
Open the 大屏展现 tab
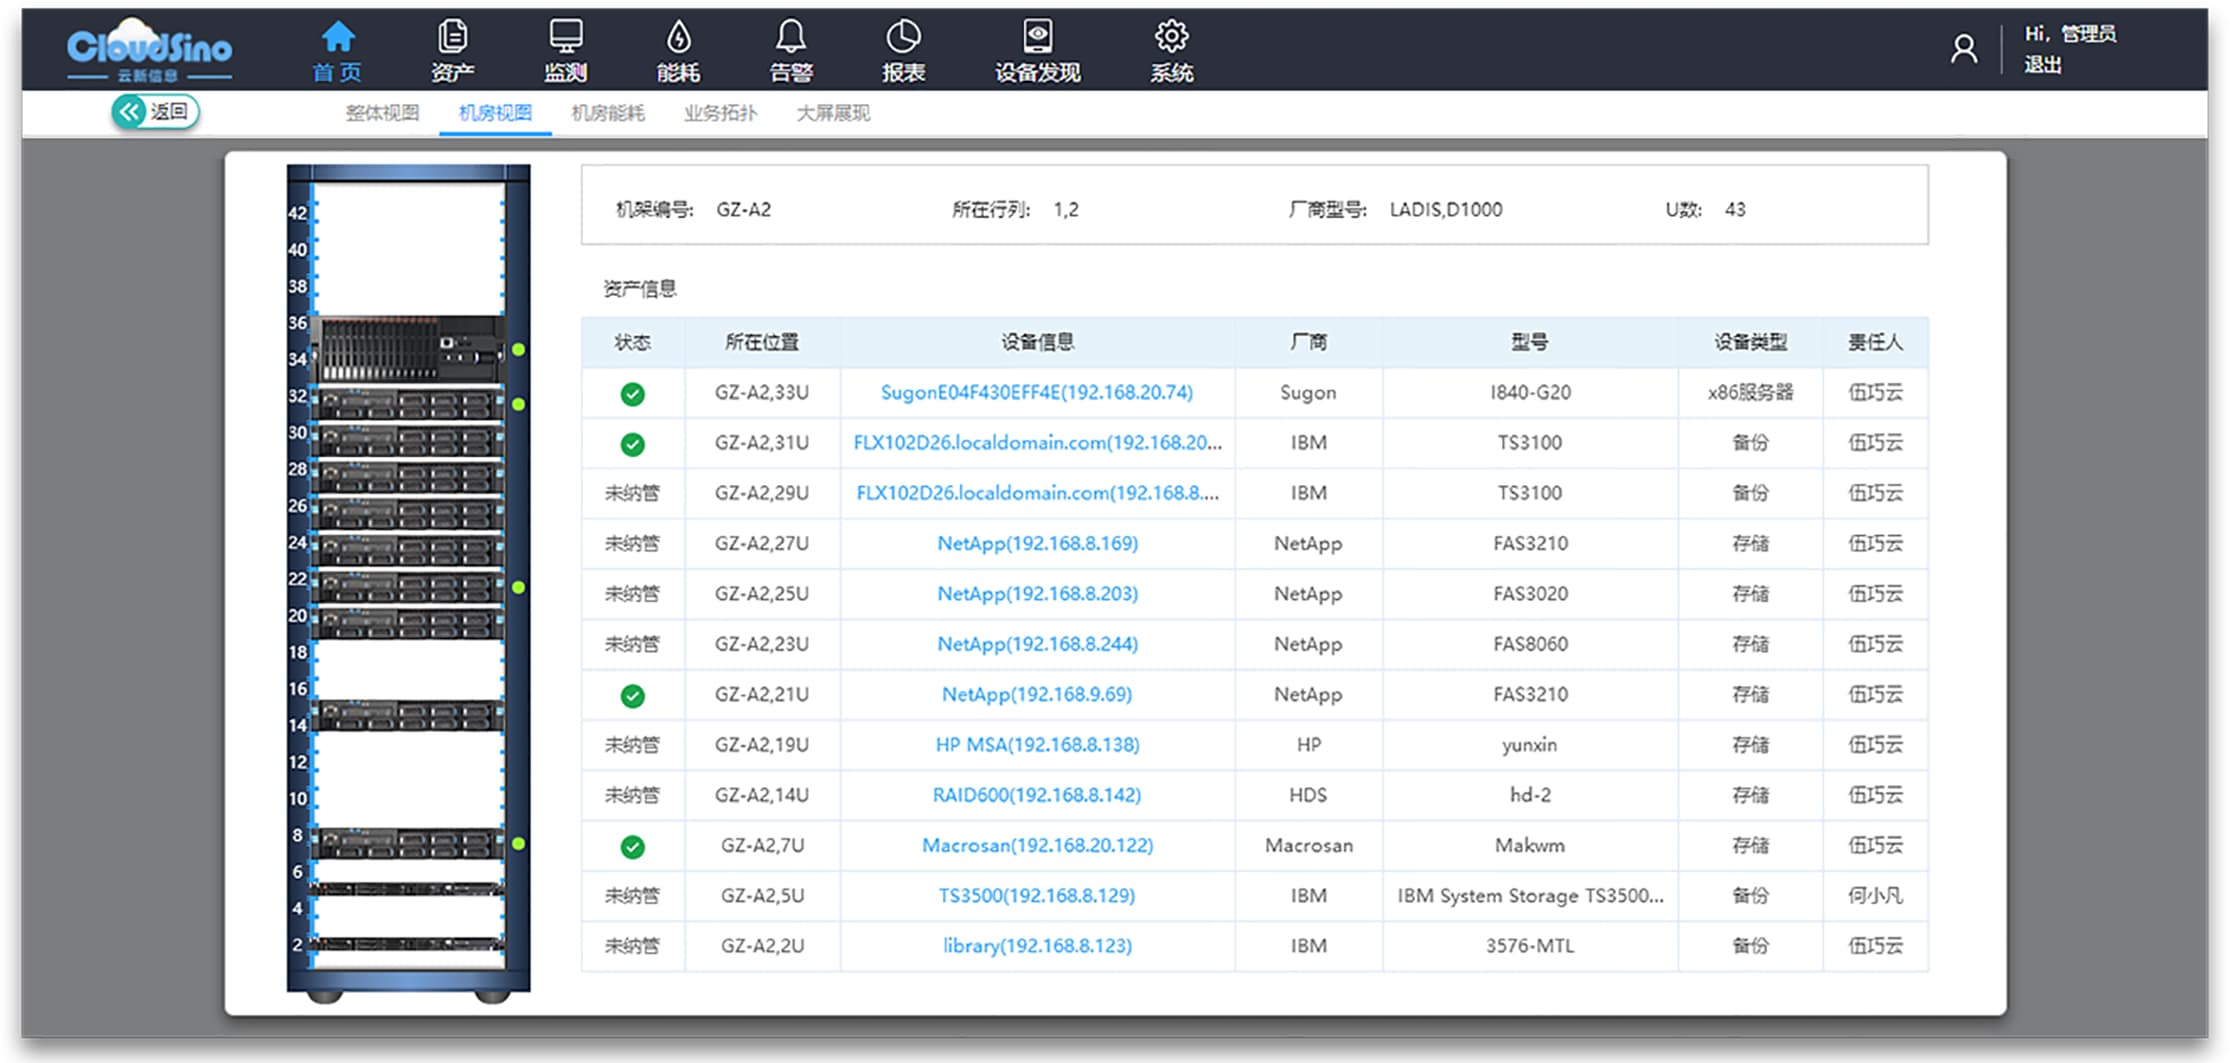tap(833, 113)
